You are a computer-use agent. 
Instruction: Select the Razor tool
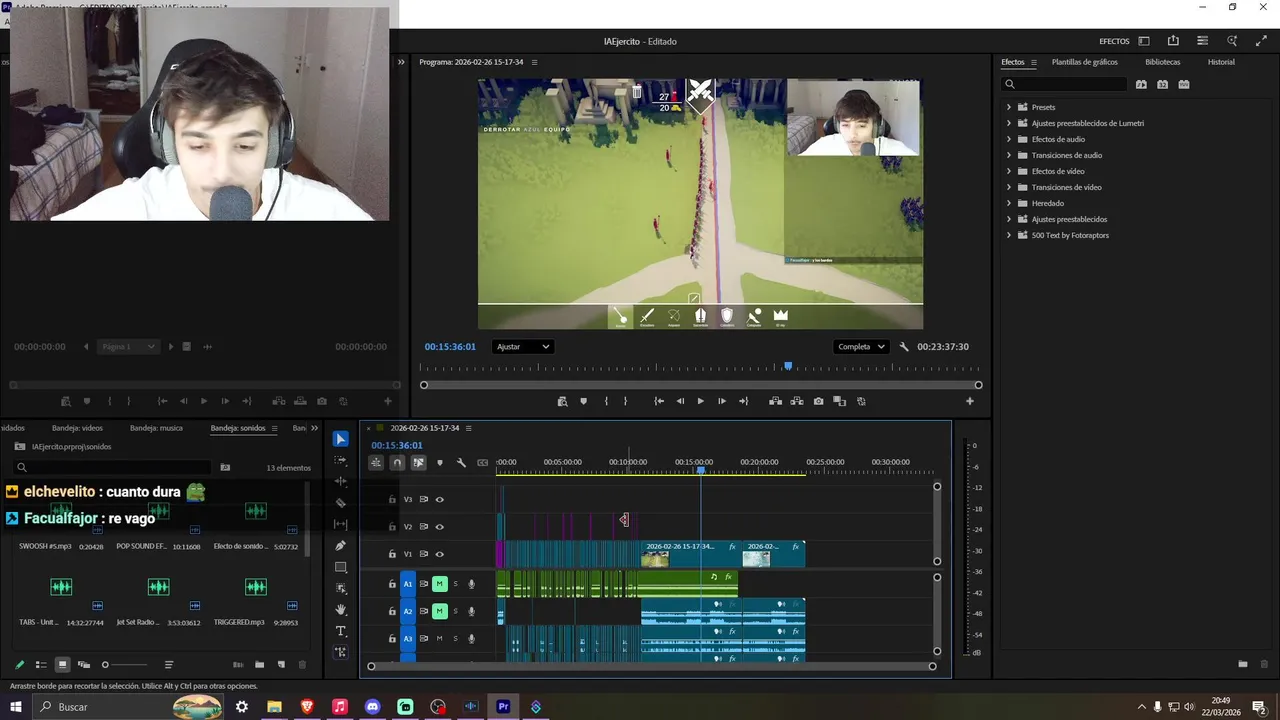pos(340,503)
